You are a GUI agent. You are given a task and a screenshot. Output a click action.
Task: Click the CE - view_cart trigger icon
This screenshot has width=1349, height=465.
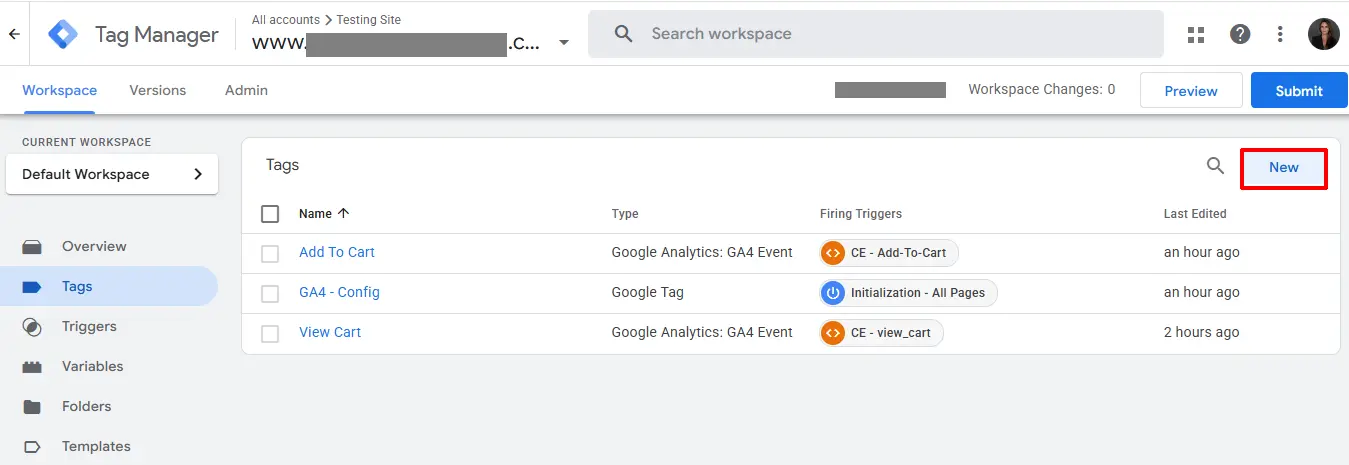pyautogui.click(x=833, y=333)
